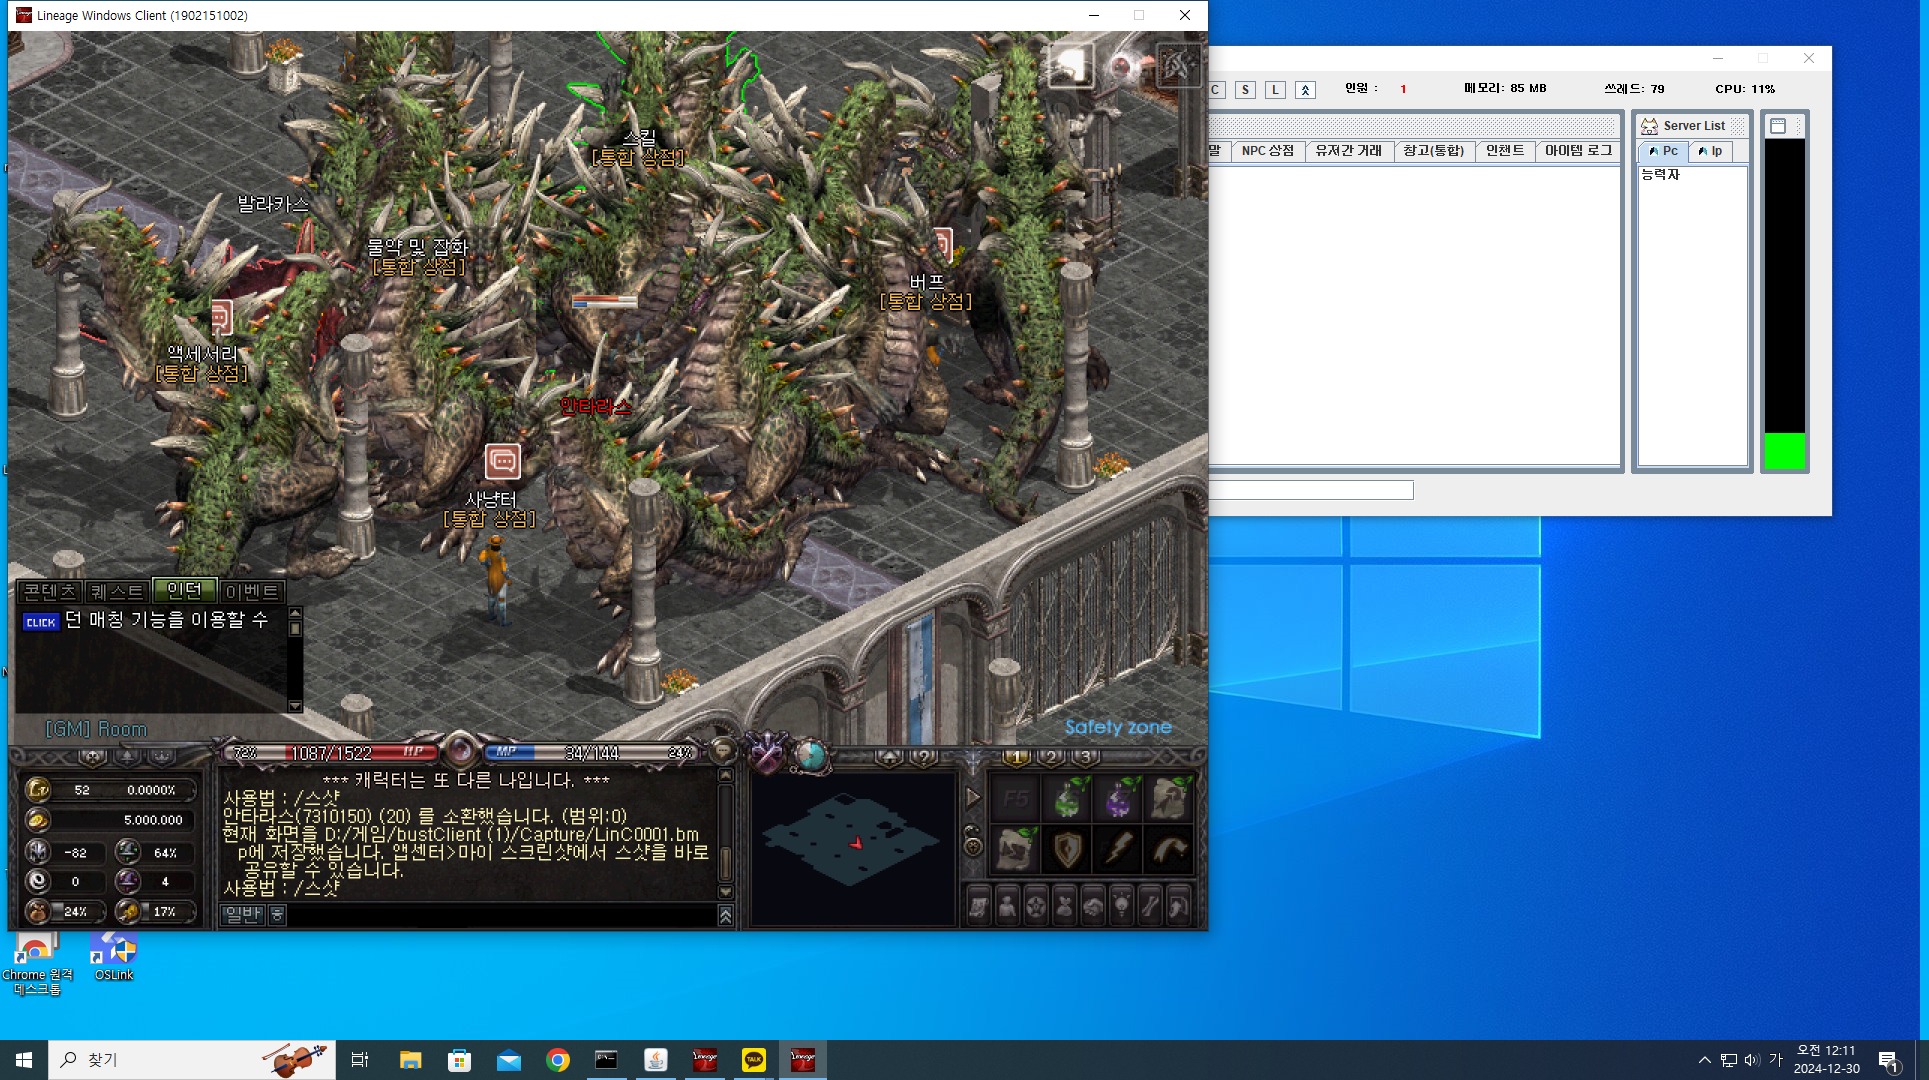Screen dimensions: 1929x1080
Task: Click the chat log scrollbar thumb
Action: (x=726, y=863)
